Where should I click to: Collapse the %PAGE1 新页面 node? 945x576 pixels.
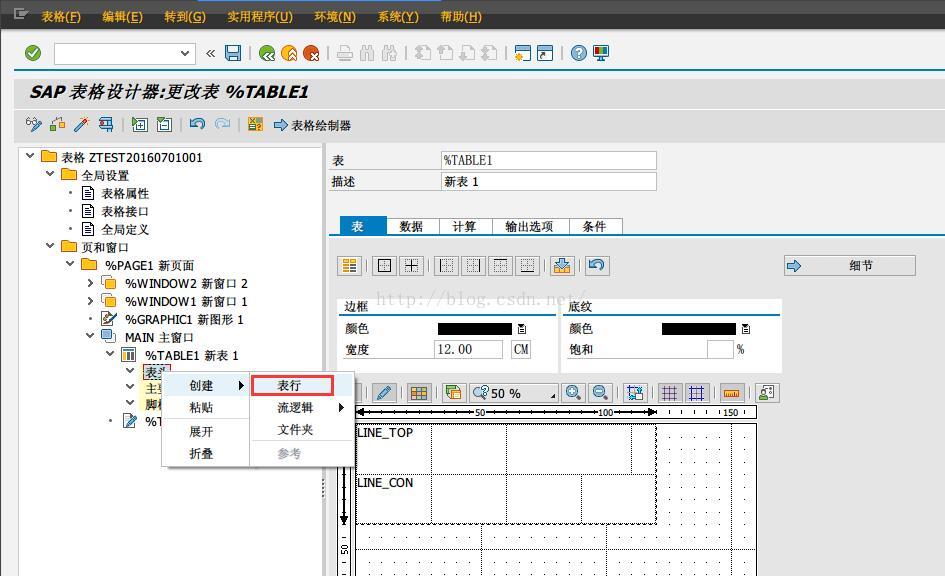coord(70,264)
